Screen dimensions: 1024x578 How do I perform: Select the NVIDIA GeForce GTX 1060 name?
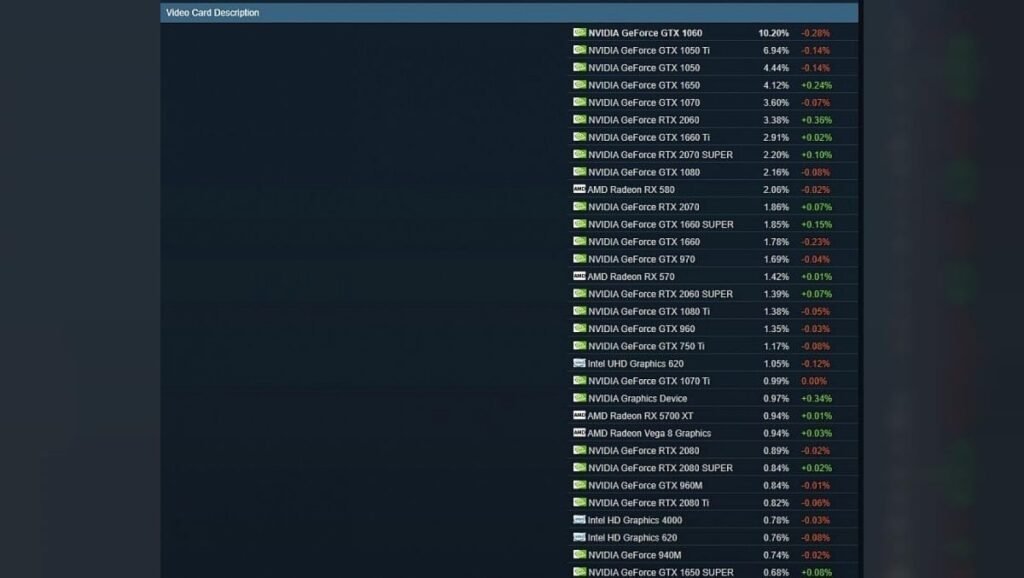pyautogui.click(x=645, y=33)
